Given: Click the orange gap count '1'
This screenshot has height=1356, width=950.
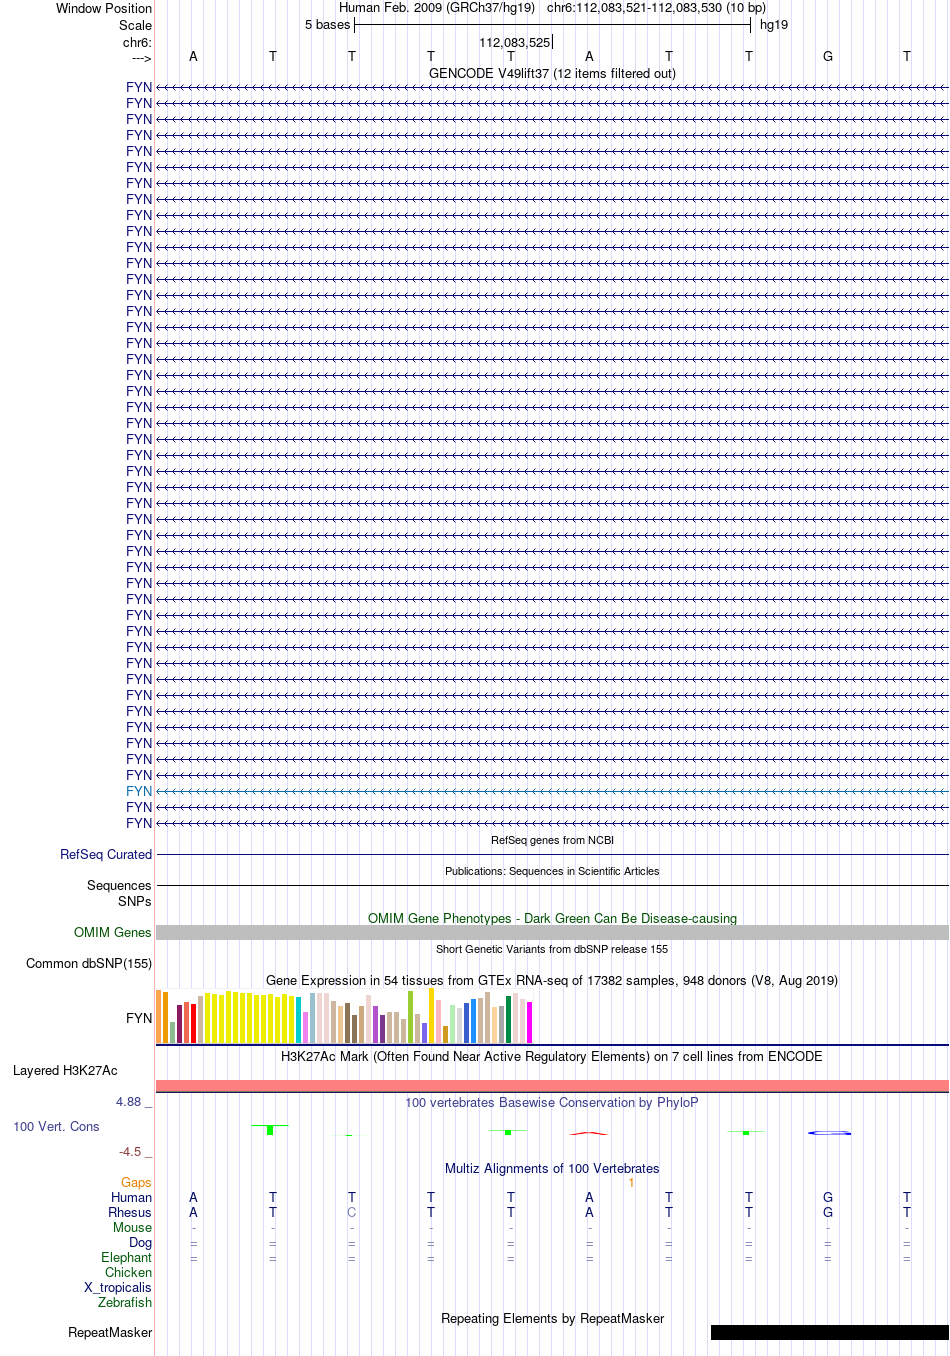Looking at the screenshot, I should pyautogui.click(x=631, y=1182).
